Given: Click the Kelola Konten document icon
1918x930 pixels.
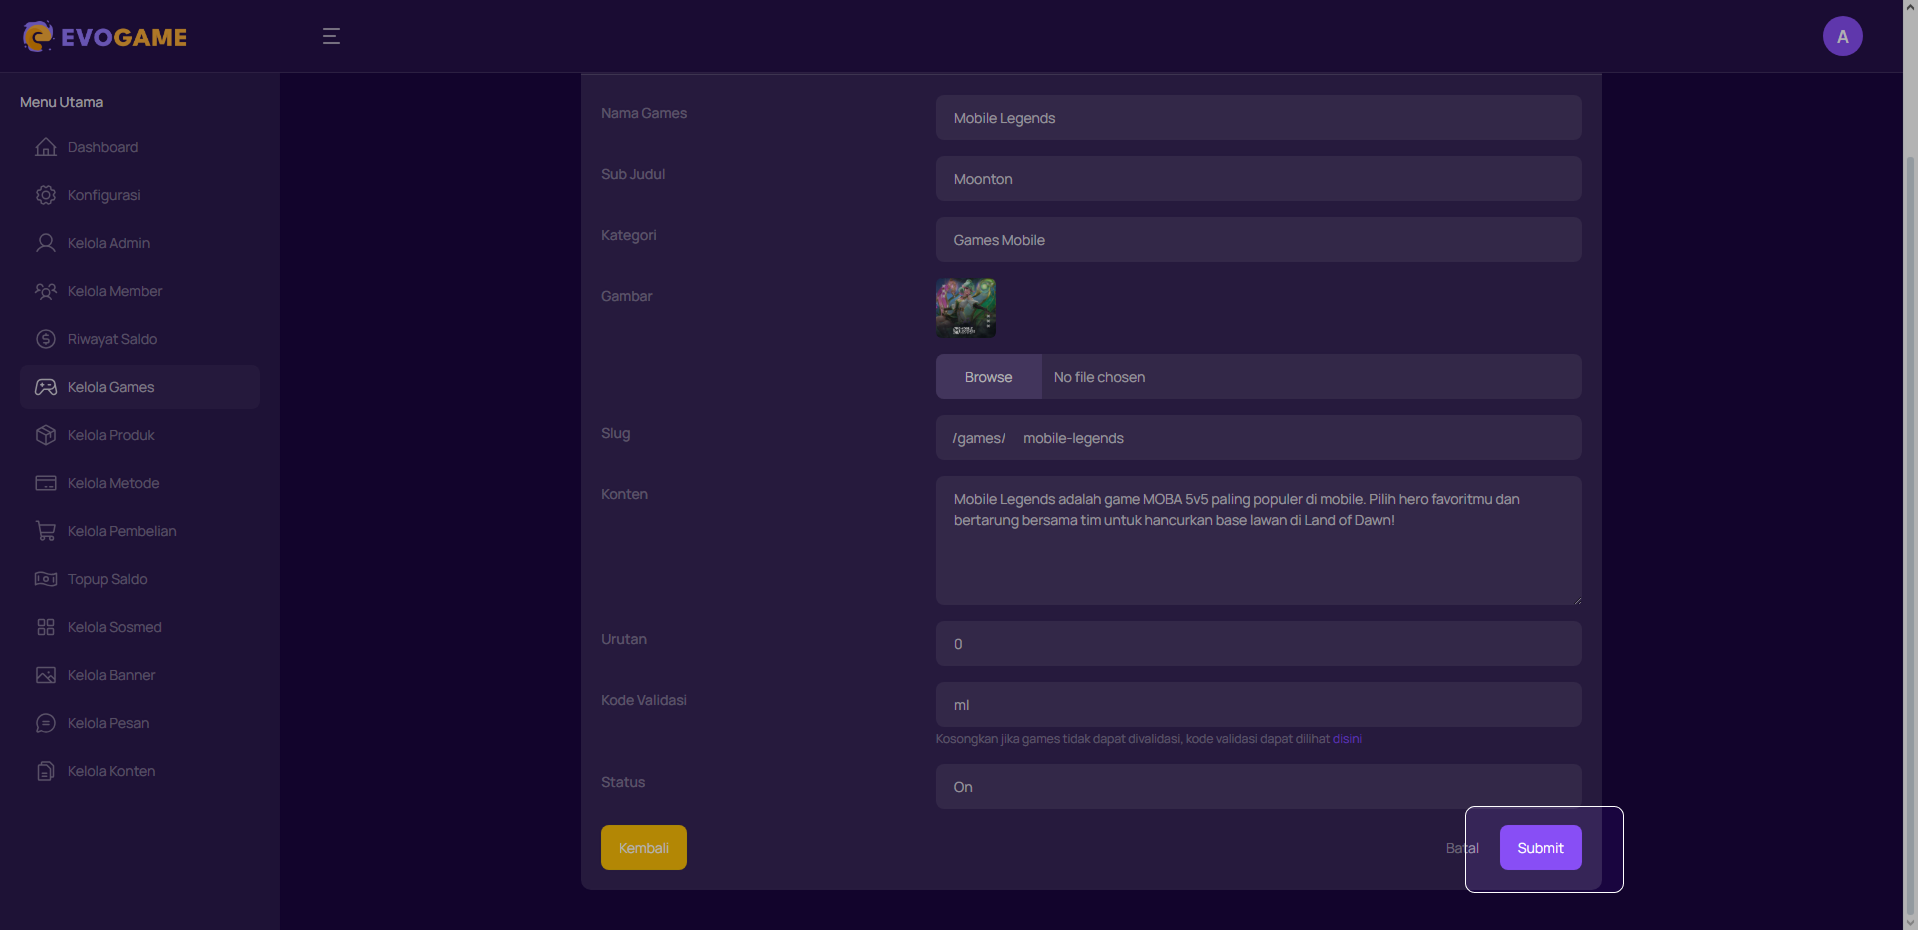Looking at the screenshot, I should click(x=46, y=771).
